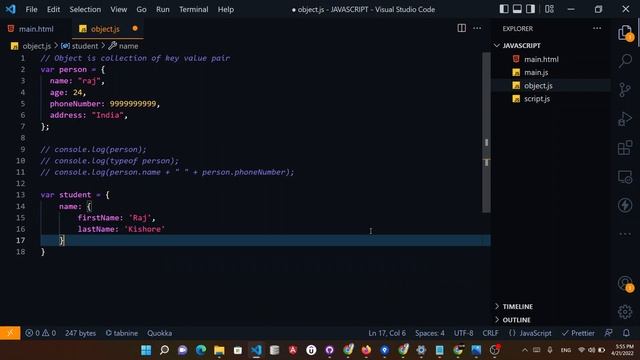Open the View menu
This screenshot has height=360, width=640.
(x=118, y=9)
